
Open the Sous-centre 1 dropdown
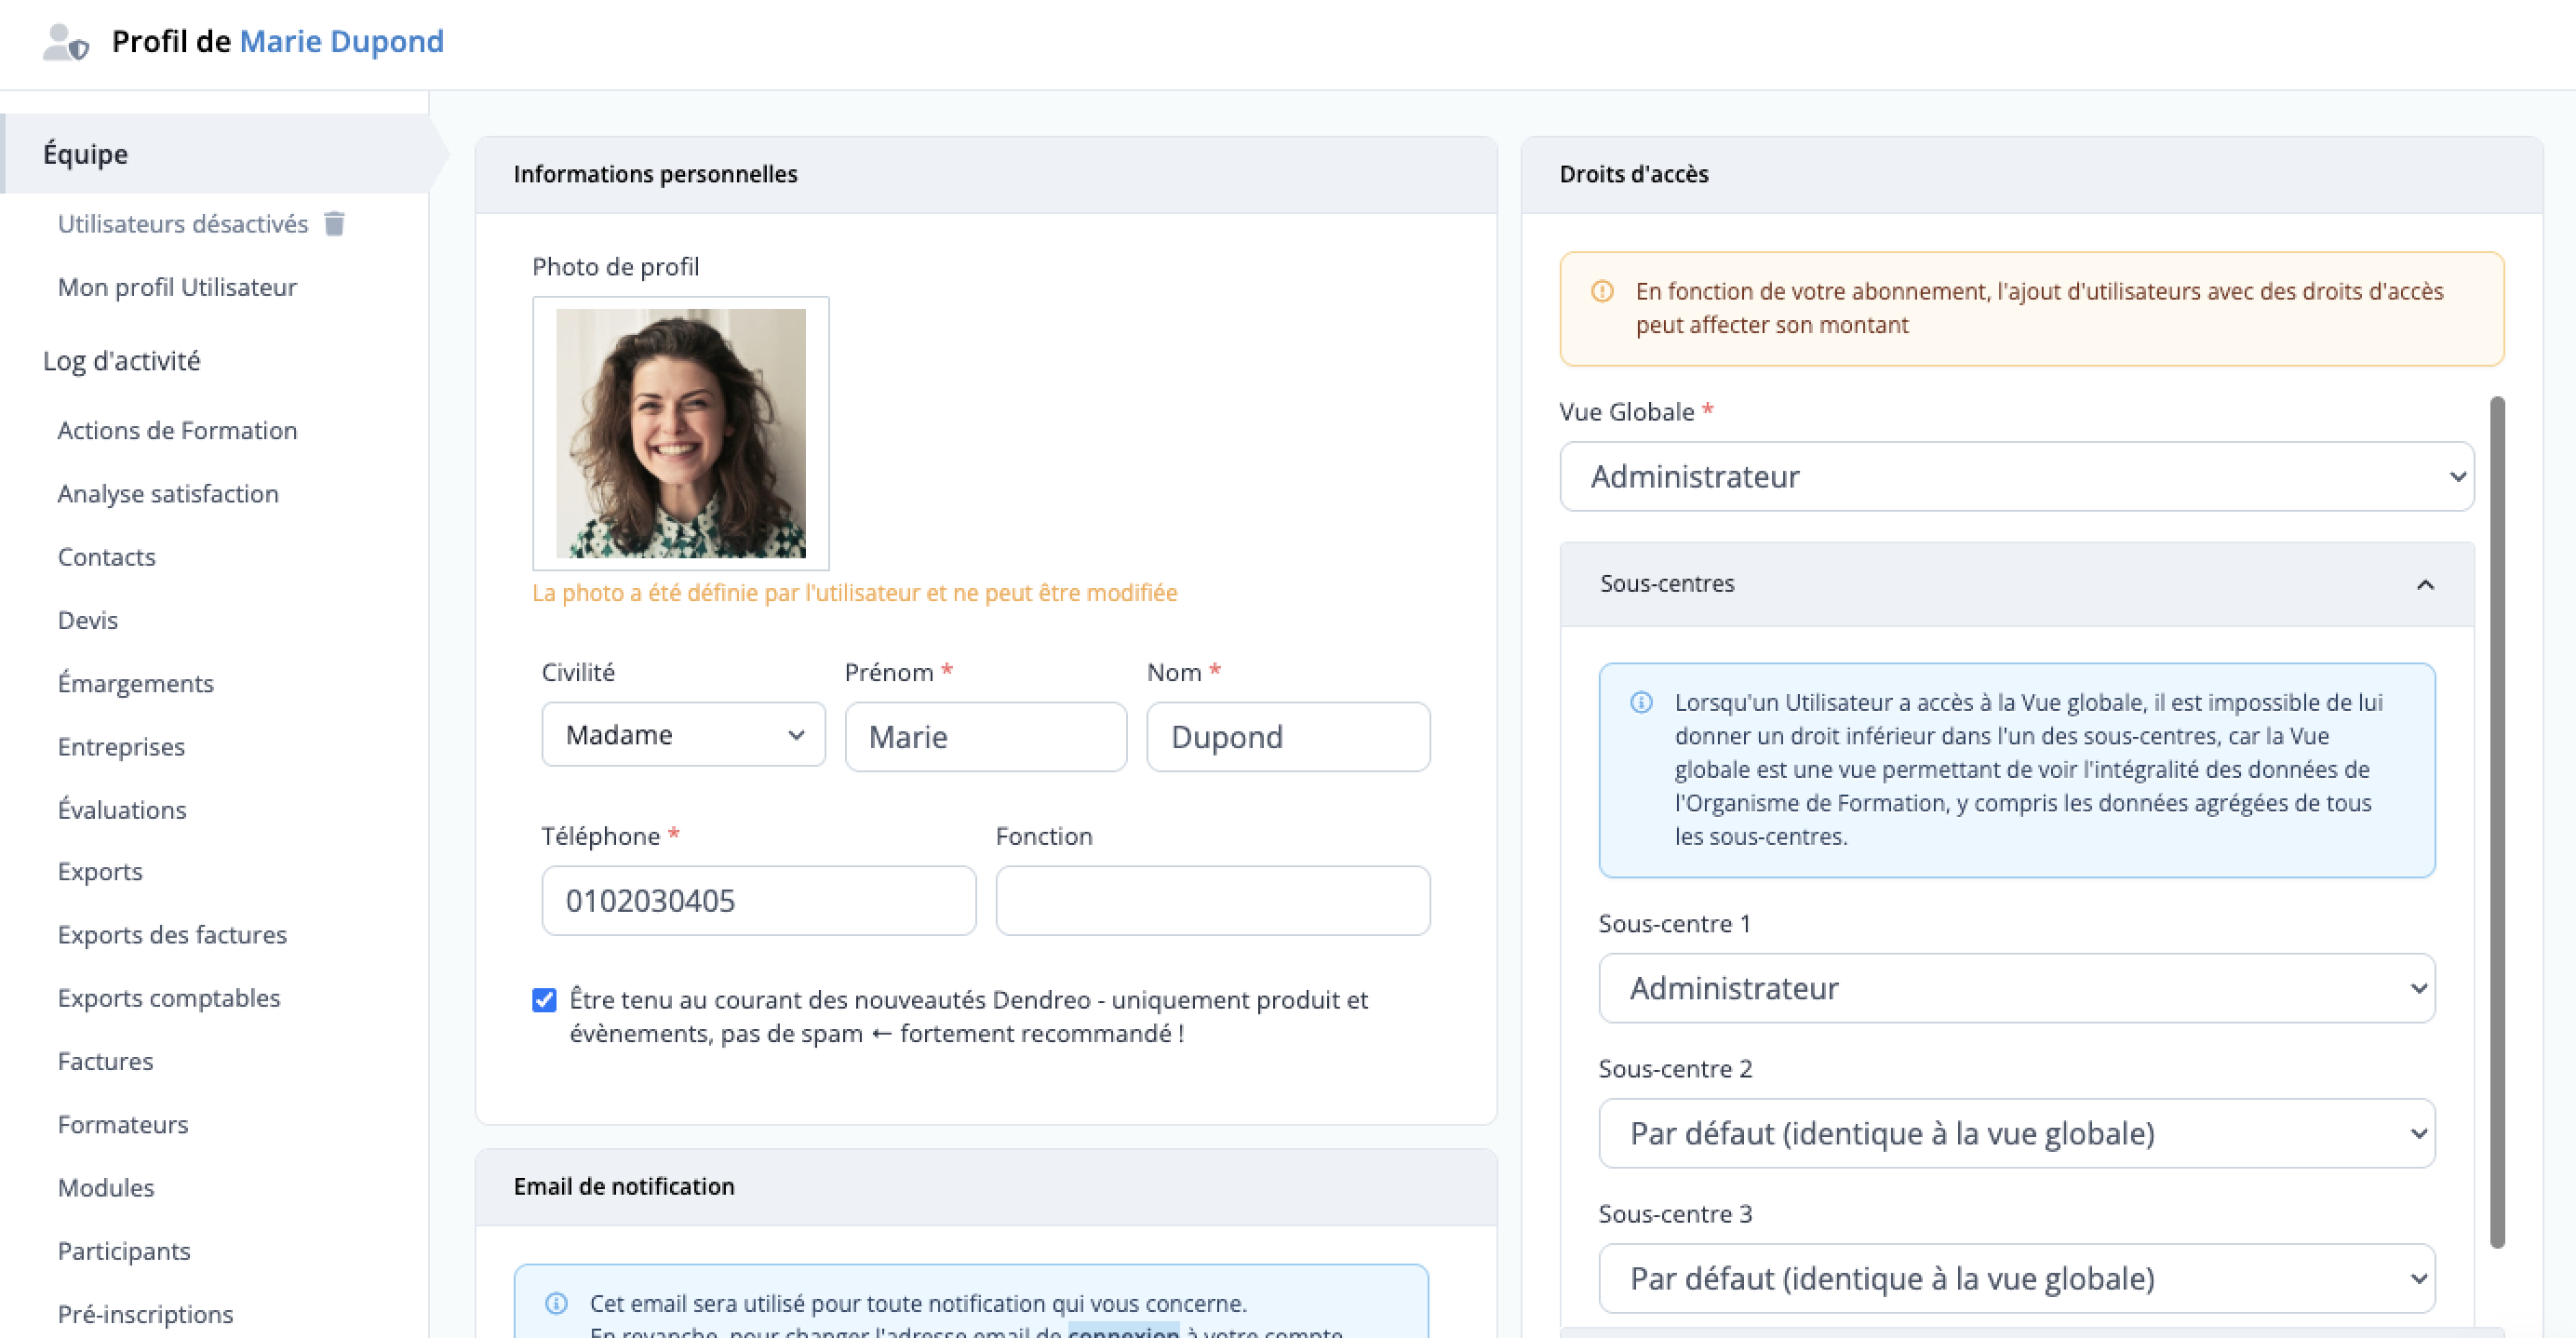click(x=2016, y=988)
